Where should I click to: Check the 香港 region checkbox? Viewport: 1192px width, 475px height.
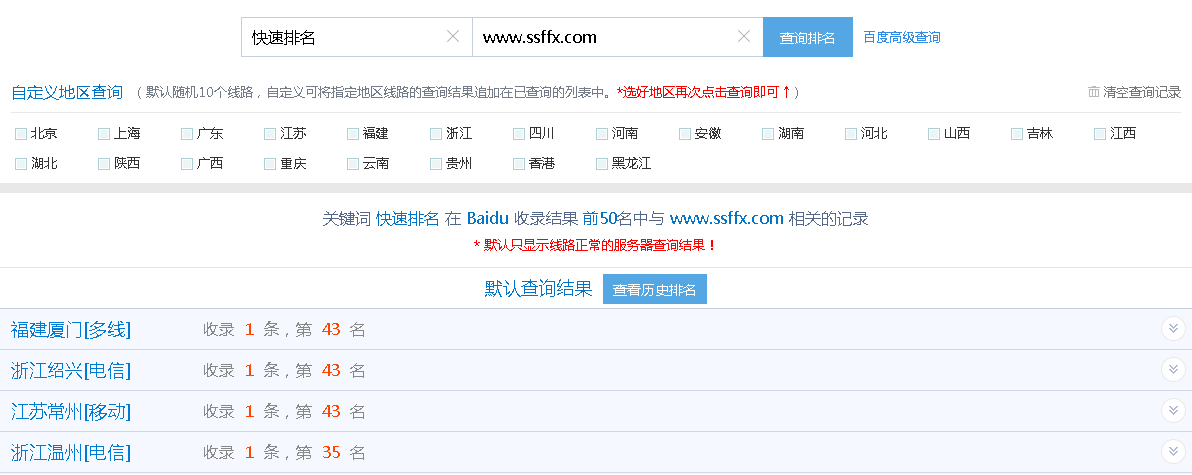[519, 164]
